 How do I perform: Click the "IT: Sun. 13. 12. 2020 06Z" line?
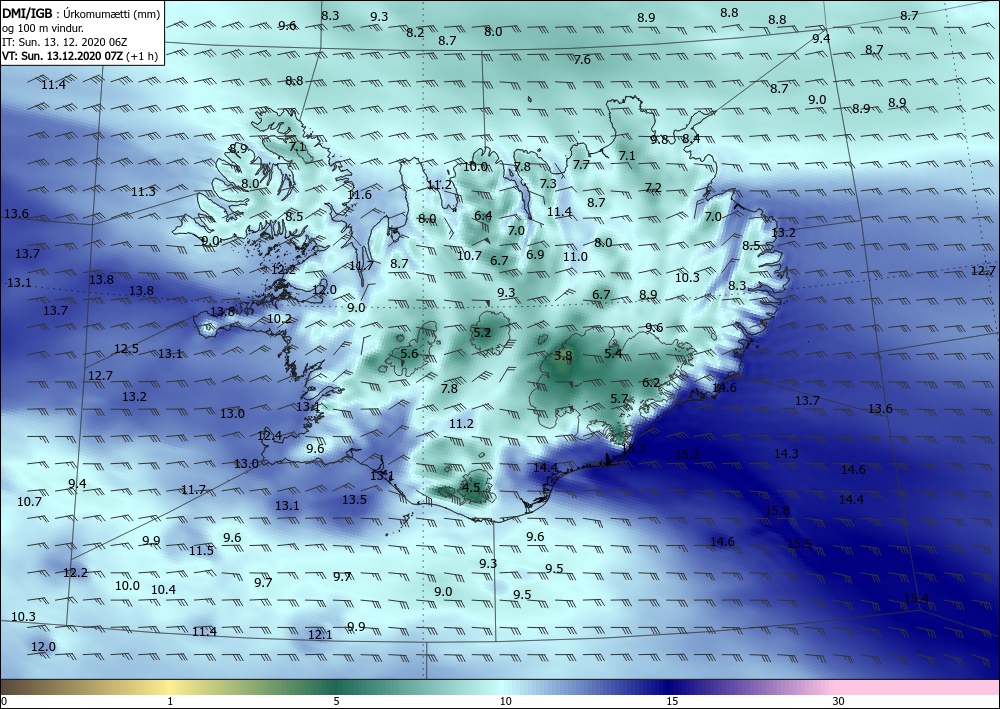click(x=64, y=41)
